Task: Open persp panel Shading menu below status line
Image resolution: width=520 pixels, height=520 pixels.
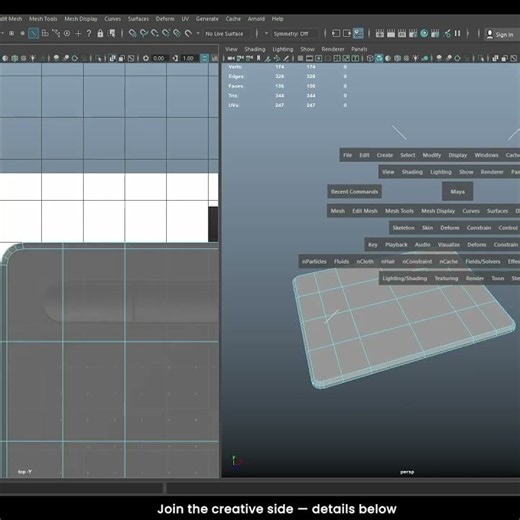Action: click(x=255, y=49)
